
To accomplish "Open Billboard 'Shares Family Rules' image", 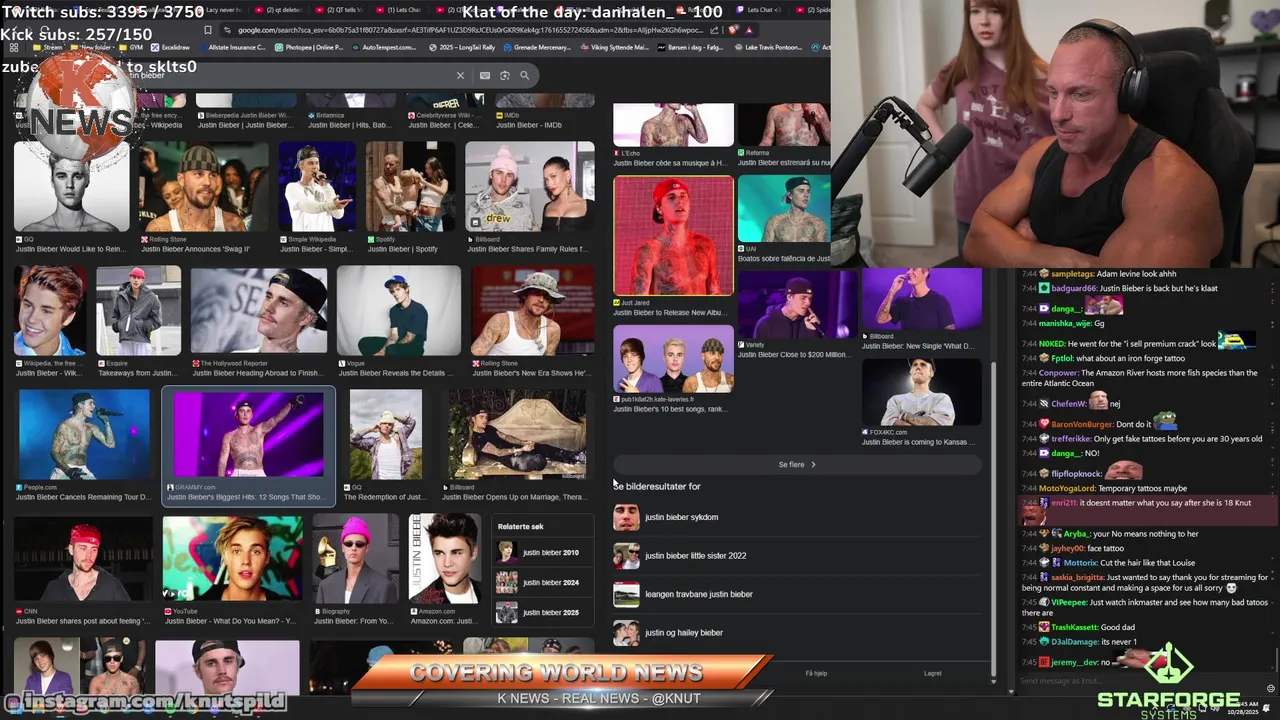I will (529, 187).
